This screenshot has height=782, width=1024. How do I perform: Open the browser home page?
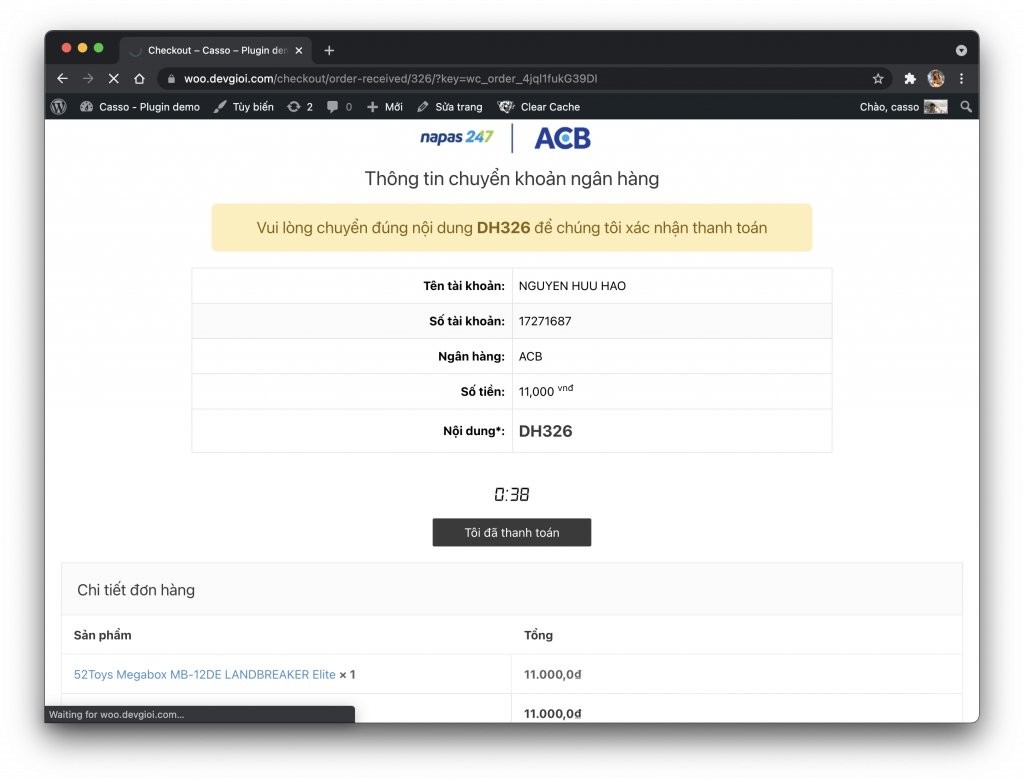tap(139, 78)
